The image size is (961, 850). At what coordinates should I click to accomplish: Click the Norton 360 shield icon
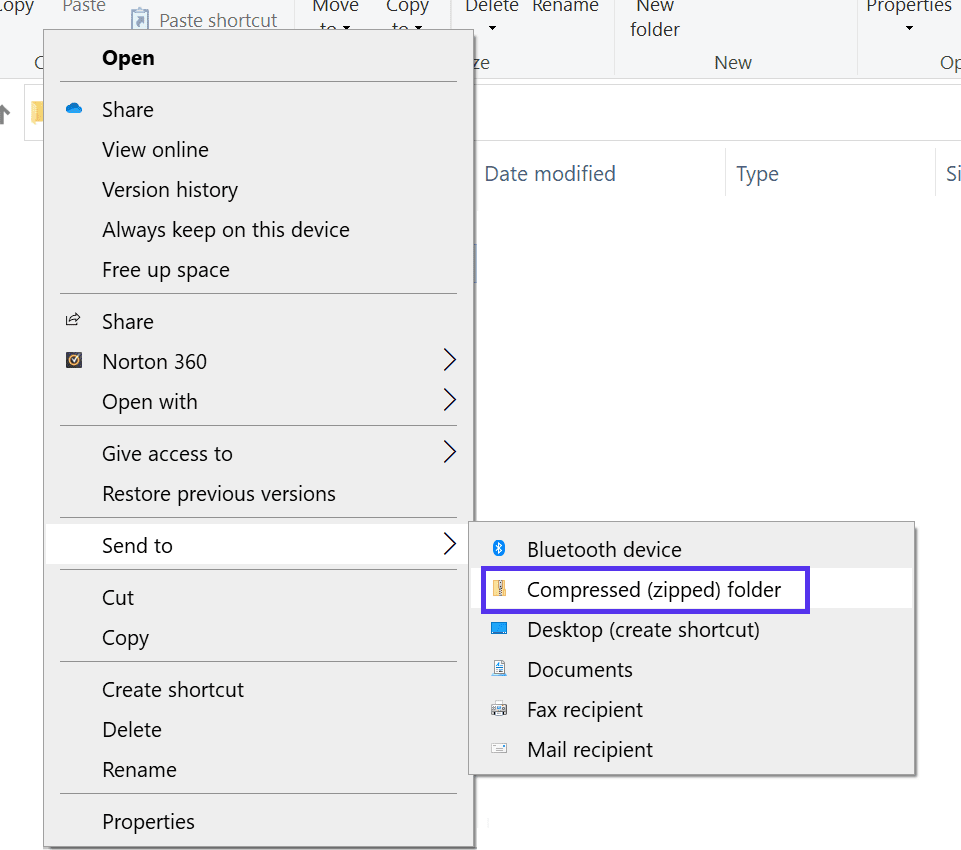pyautogui.click(x=73, y=361)
